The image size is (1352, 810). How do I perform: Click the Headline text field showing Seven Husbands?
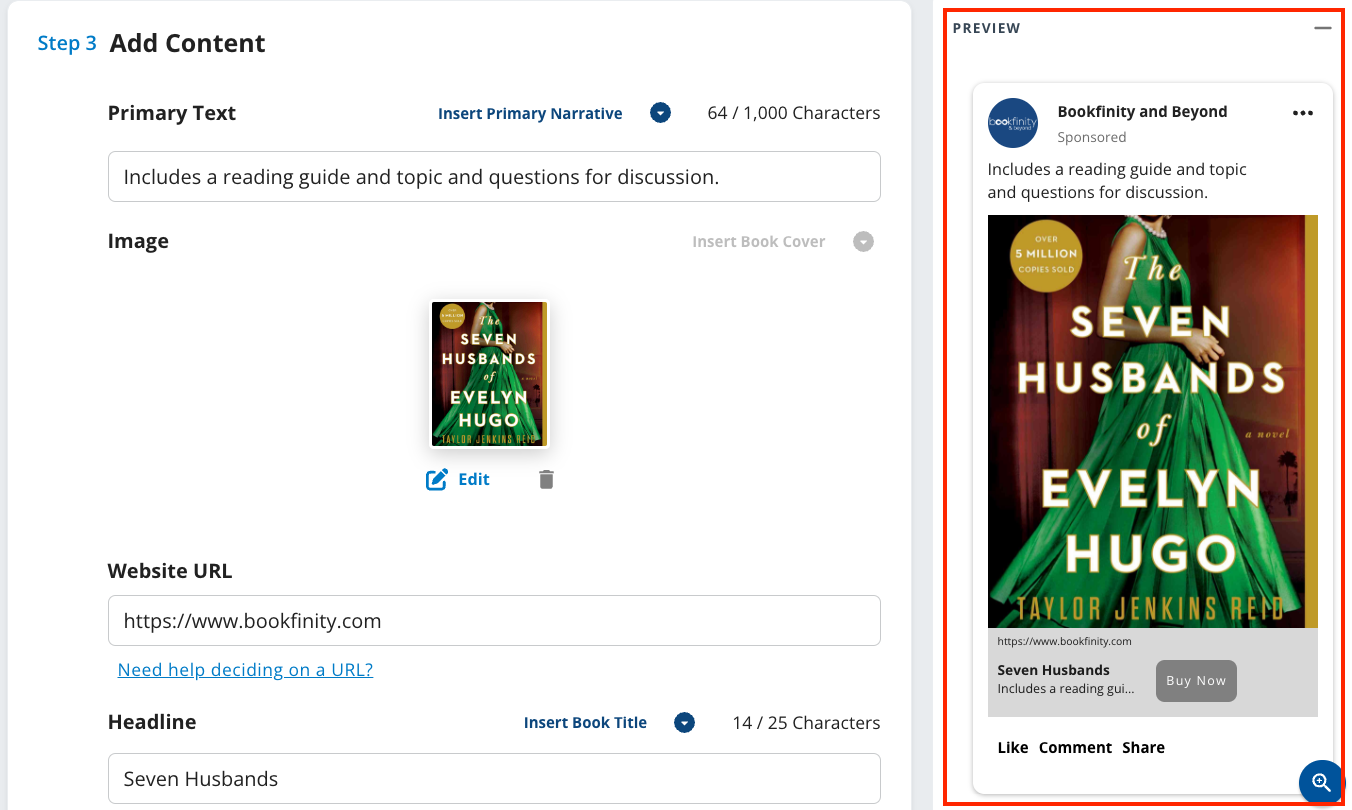494,778
